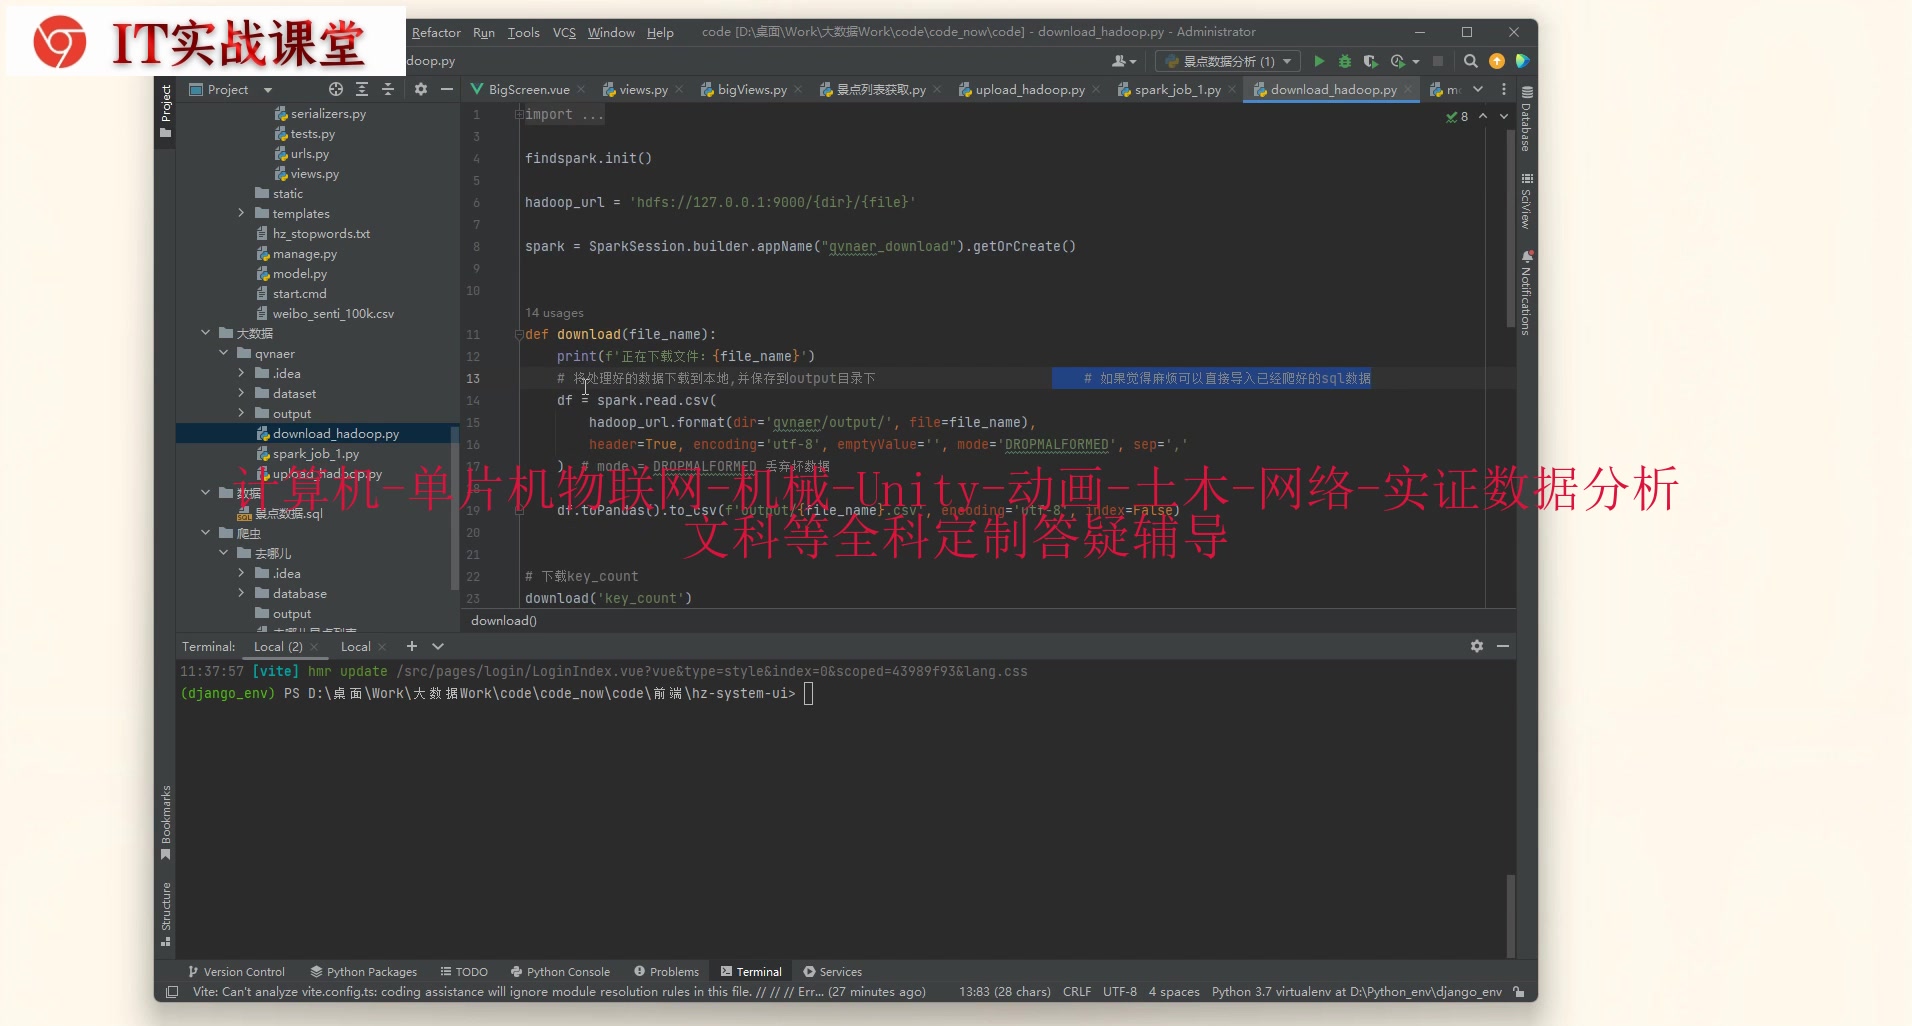The image size is (1912, 1026).
Task: Open editor tabs three-dot options menu
Action: [x=1504, y=89]
